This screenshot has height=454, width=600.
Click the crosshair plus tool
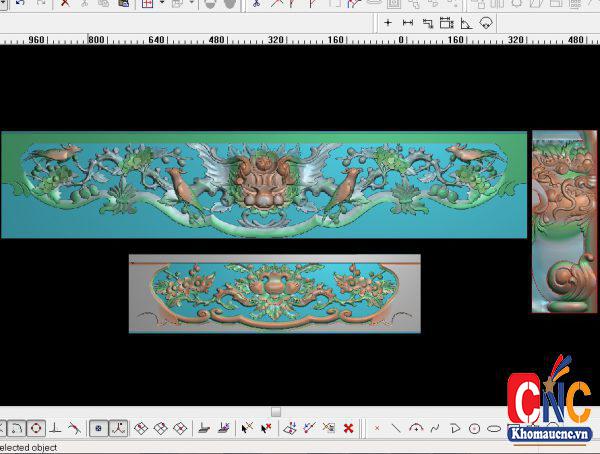coord(388,22)
